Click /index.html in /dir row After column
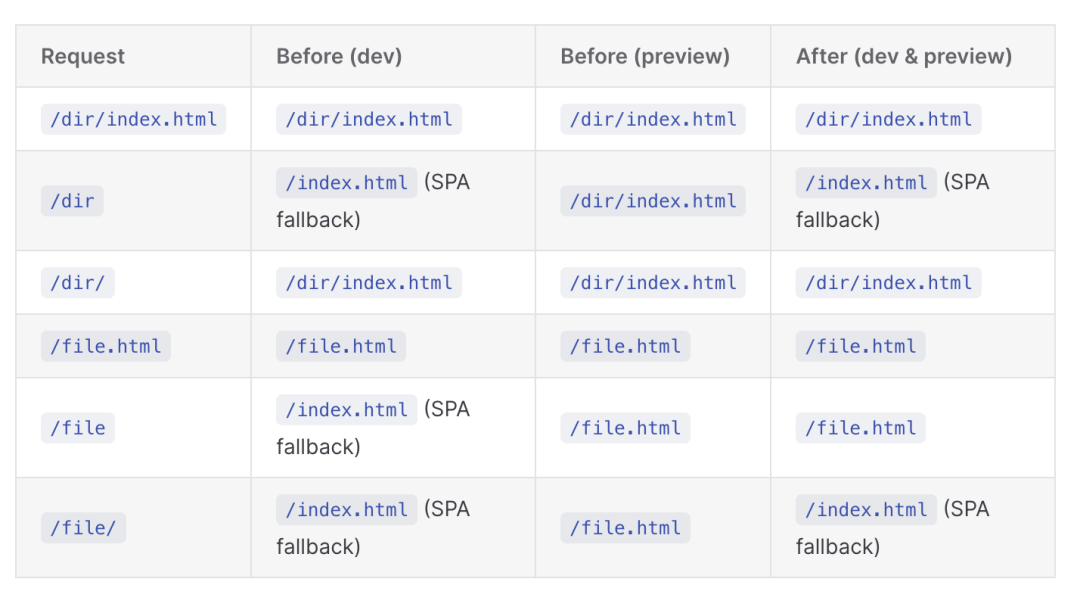 pos(866,182)
